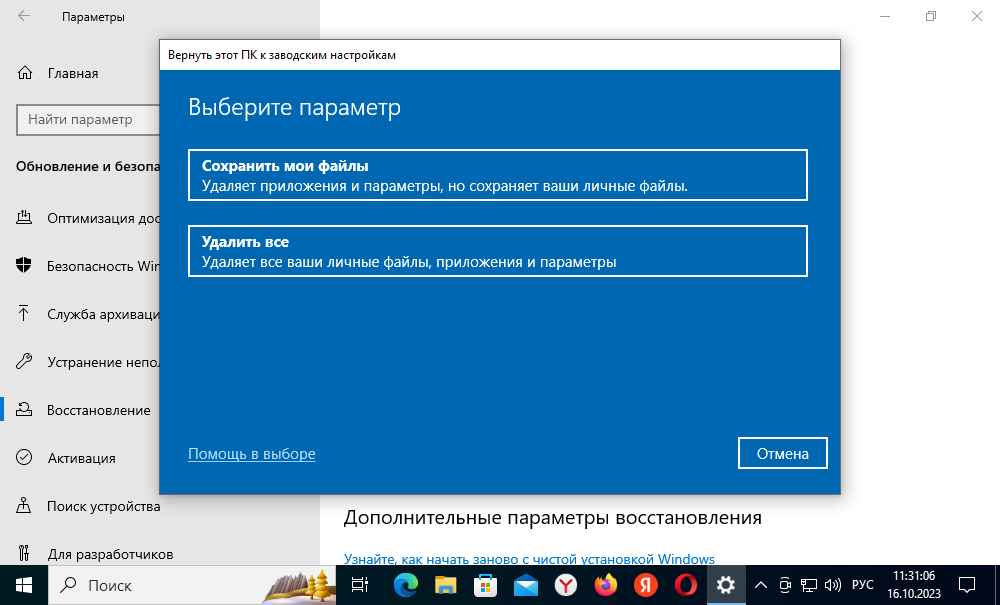Click the Task View taskbar icon
The width and height of the screenshot is (1000, 605).
360,584
